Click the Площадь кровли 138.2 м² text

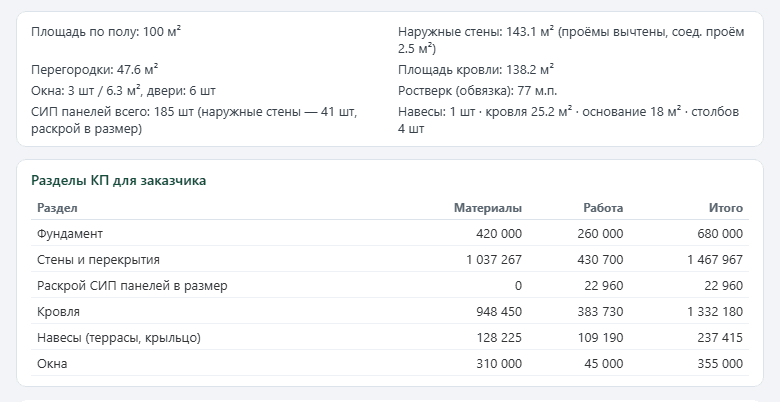[x=476, y=70]
